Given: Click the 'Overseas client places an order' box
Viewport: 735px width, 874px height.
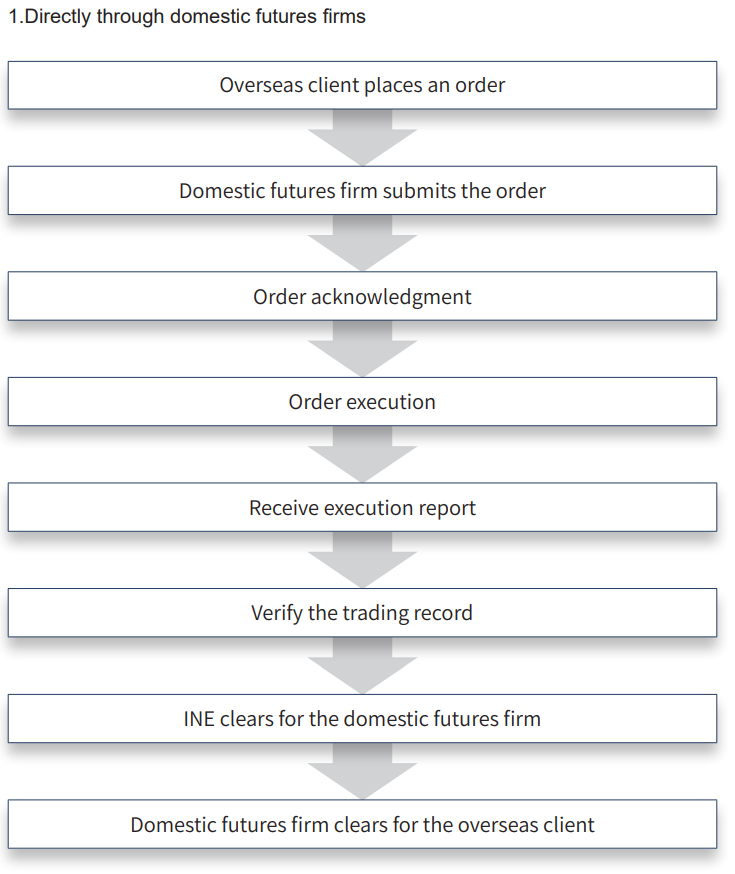Looking at the screenshot, I should point(362,85).
